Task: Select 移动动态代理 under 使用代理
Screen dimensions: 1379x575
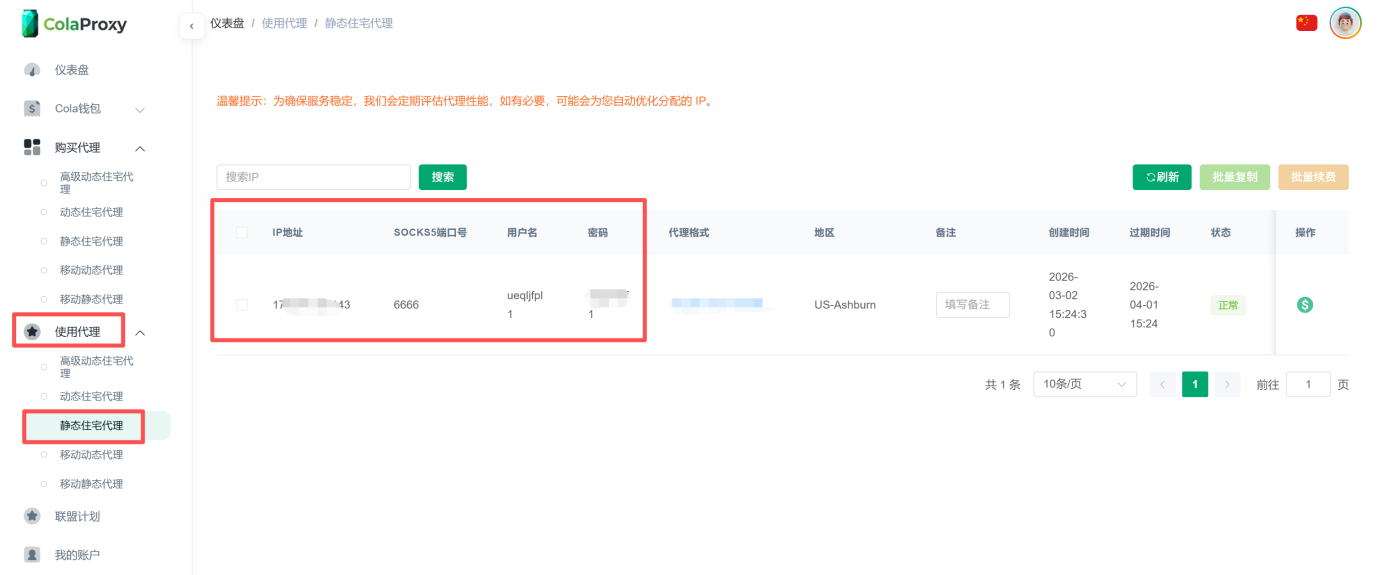Action: (91, 455)
